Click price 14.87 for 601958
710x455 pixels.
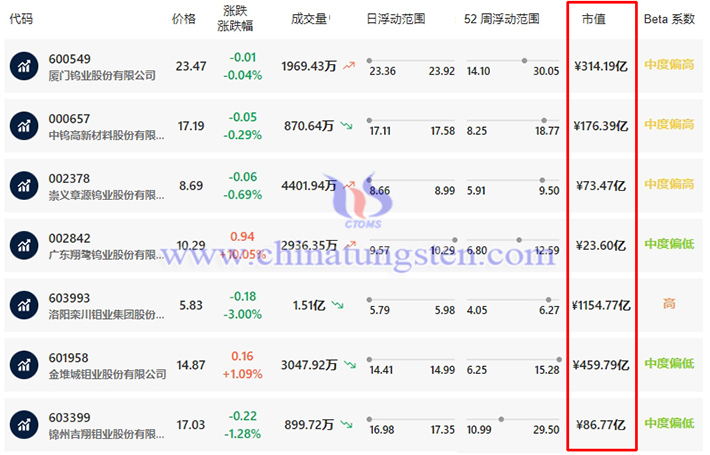tap(191, 365)
